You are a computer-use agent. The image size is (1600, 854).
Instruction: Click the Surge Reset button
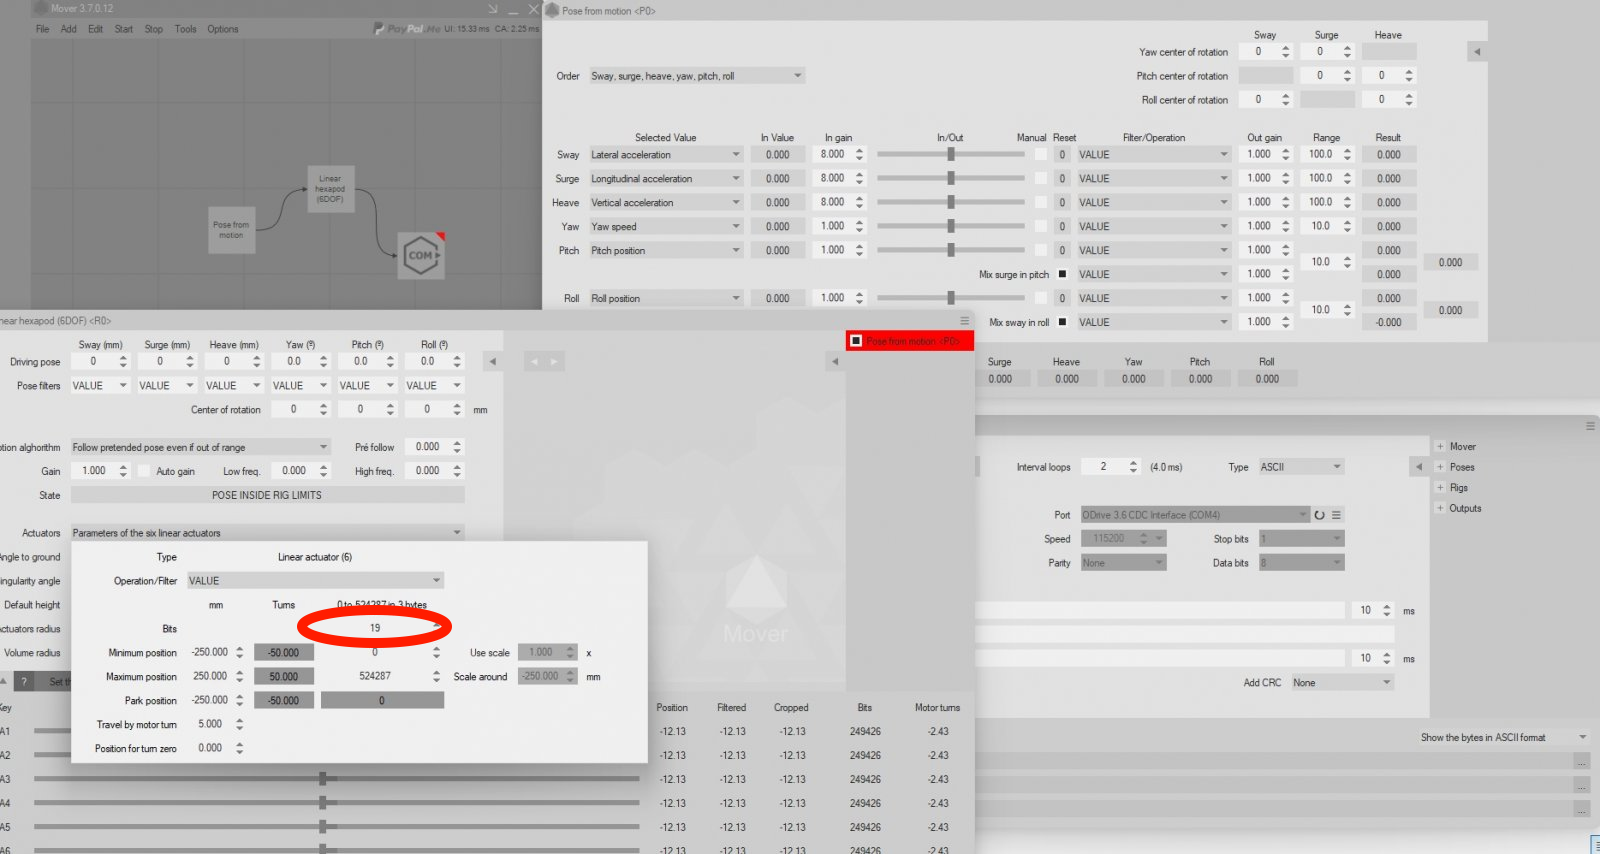[1062, 179]
